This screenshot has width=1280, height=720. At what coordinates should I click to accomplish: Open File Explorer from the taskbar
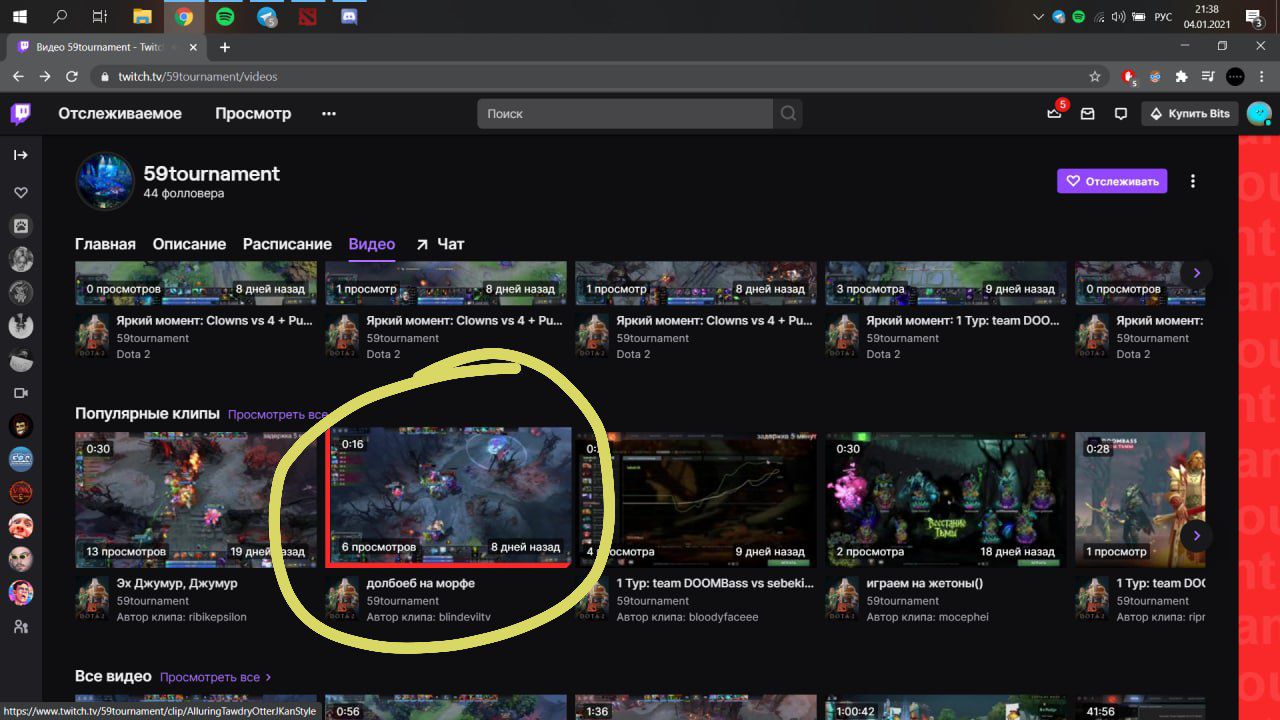[142, 16]
